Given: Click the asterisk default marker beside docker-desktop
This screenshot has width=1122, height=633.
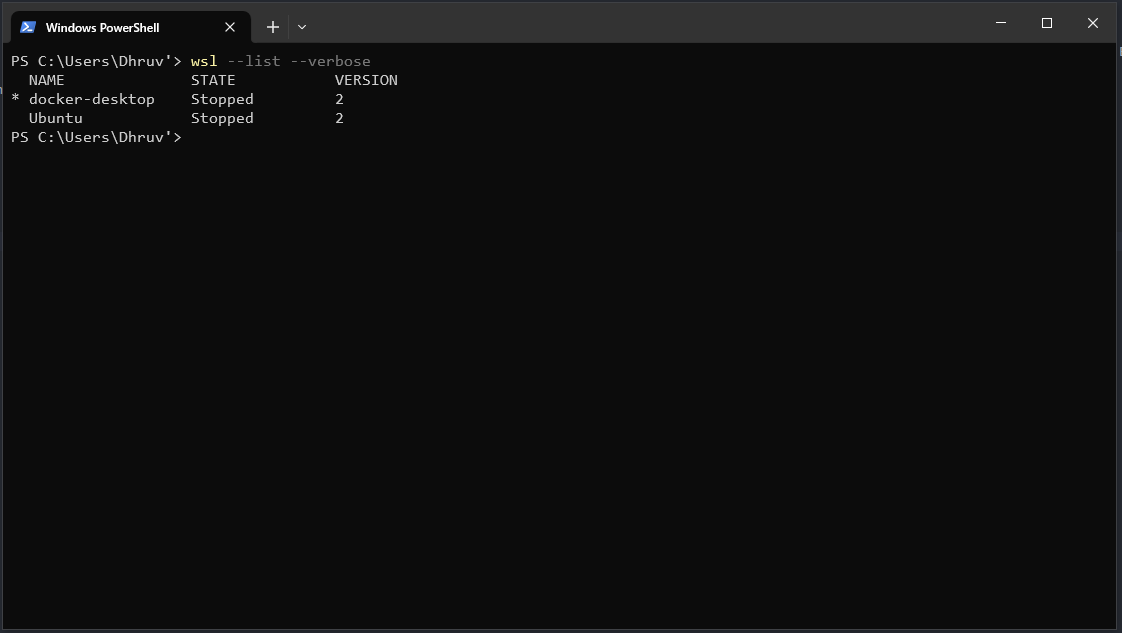Looking at the screenshot, I should 15,99.
